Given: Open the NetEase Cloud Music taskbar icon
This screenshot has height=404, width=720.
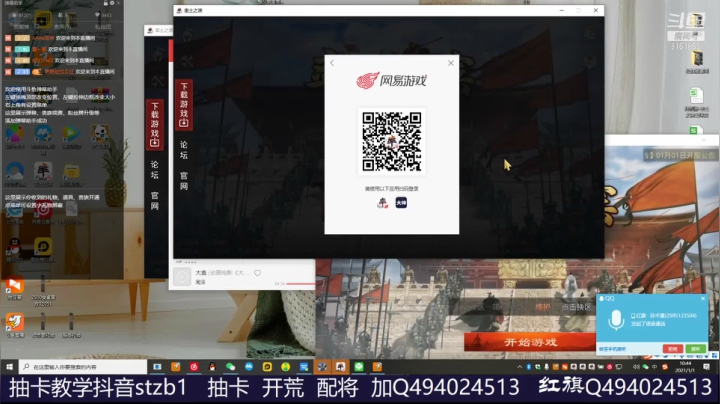Looking at the screenshot, I should pos(194,366).
